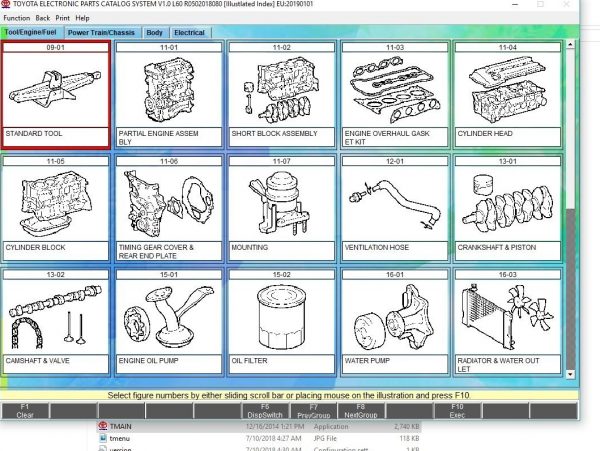Click the TMAIN Toyota application icon in Explorer

pos(103,426)
